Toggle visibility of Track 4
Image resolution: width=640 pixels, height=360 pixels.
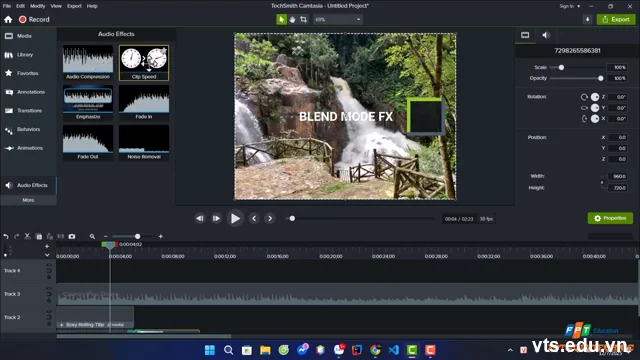[x=49, y=265]
